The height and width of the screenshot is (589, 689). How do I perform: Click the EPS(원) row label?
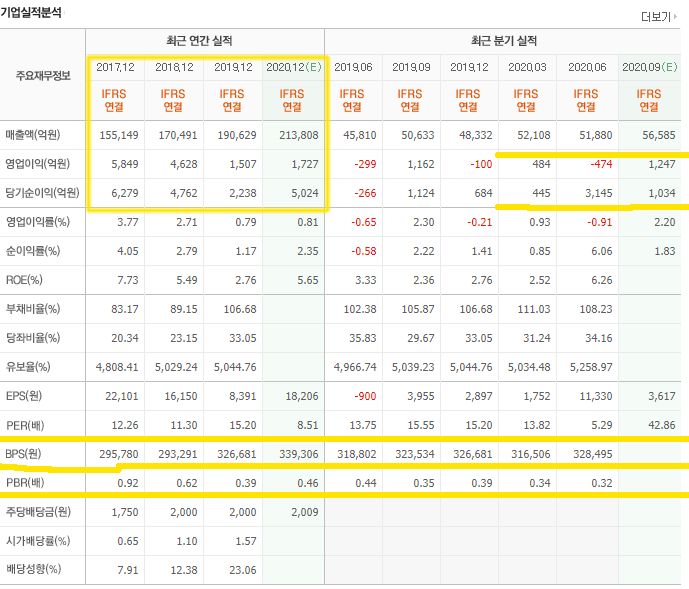pos(24,396)
